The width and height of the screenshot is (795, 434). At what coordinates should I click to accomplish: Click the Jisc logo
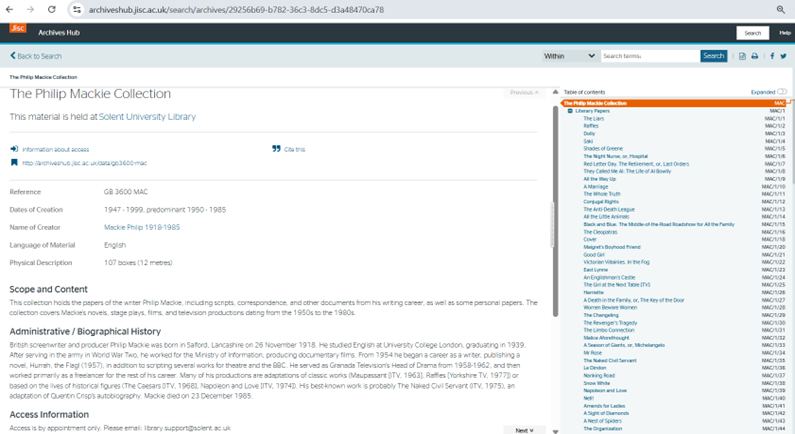(18, 28)
